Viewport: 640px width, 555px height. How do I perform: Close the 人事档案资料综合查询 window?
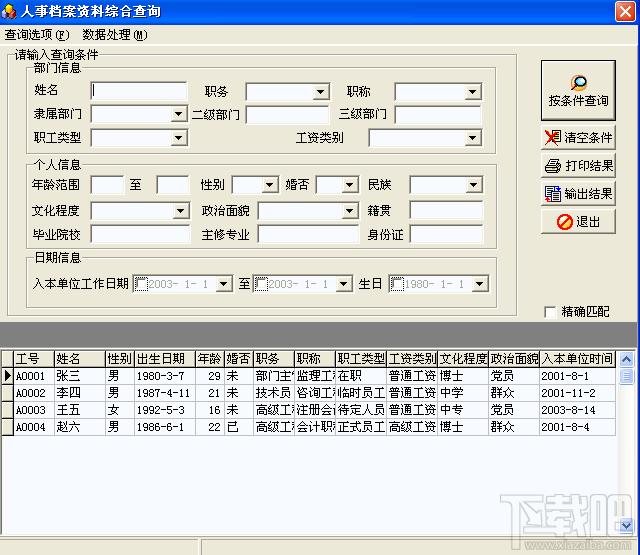pyautogui.click(x=625, y=11)
